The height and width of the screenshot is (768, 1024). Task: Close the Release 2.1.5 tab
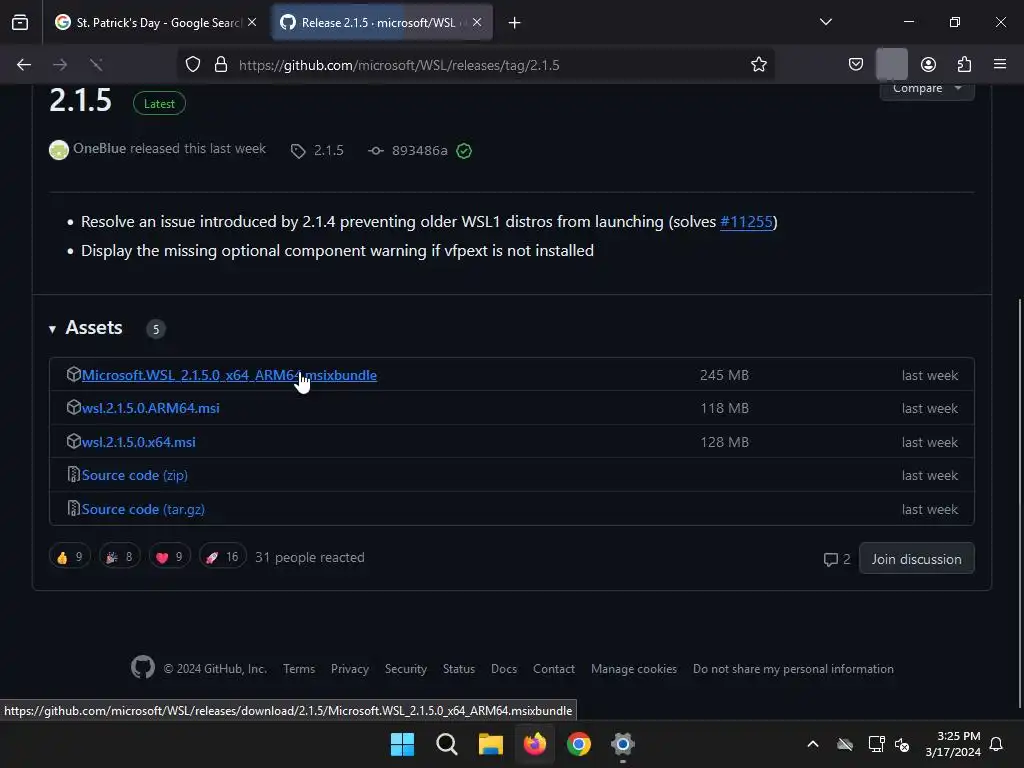tap(477, 22)
